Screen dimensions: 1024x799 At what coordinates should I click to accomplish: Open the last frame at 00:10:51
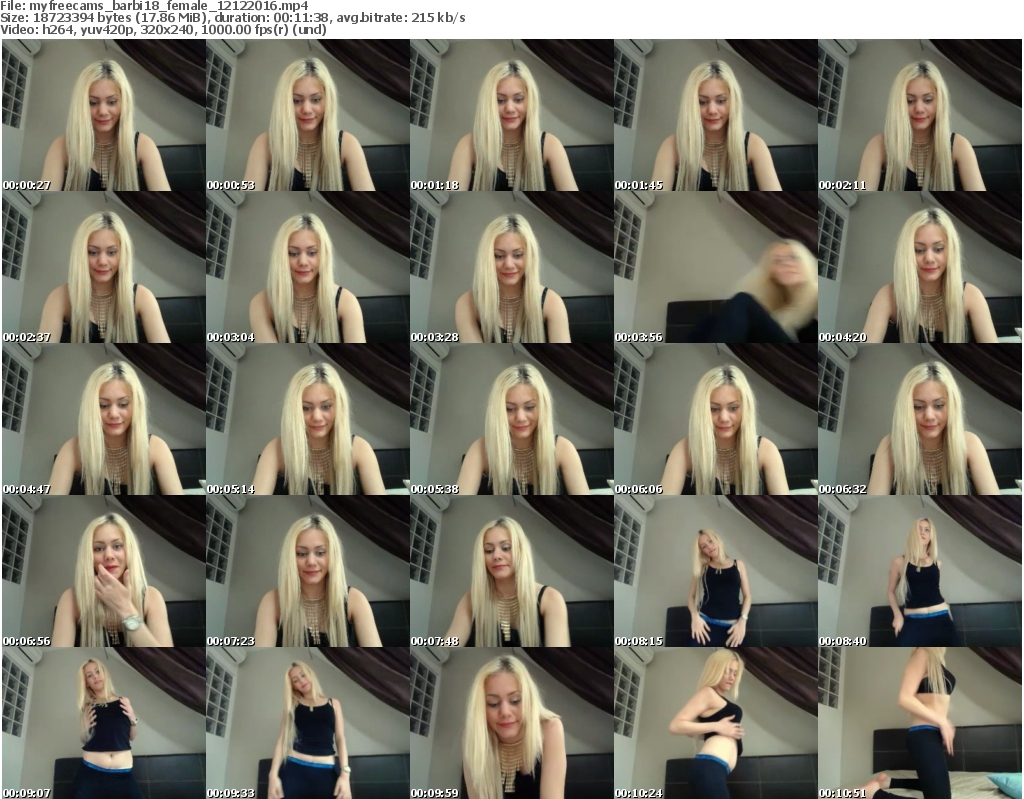click(x=920, y=723)
